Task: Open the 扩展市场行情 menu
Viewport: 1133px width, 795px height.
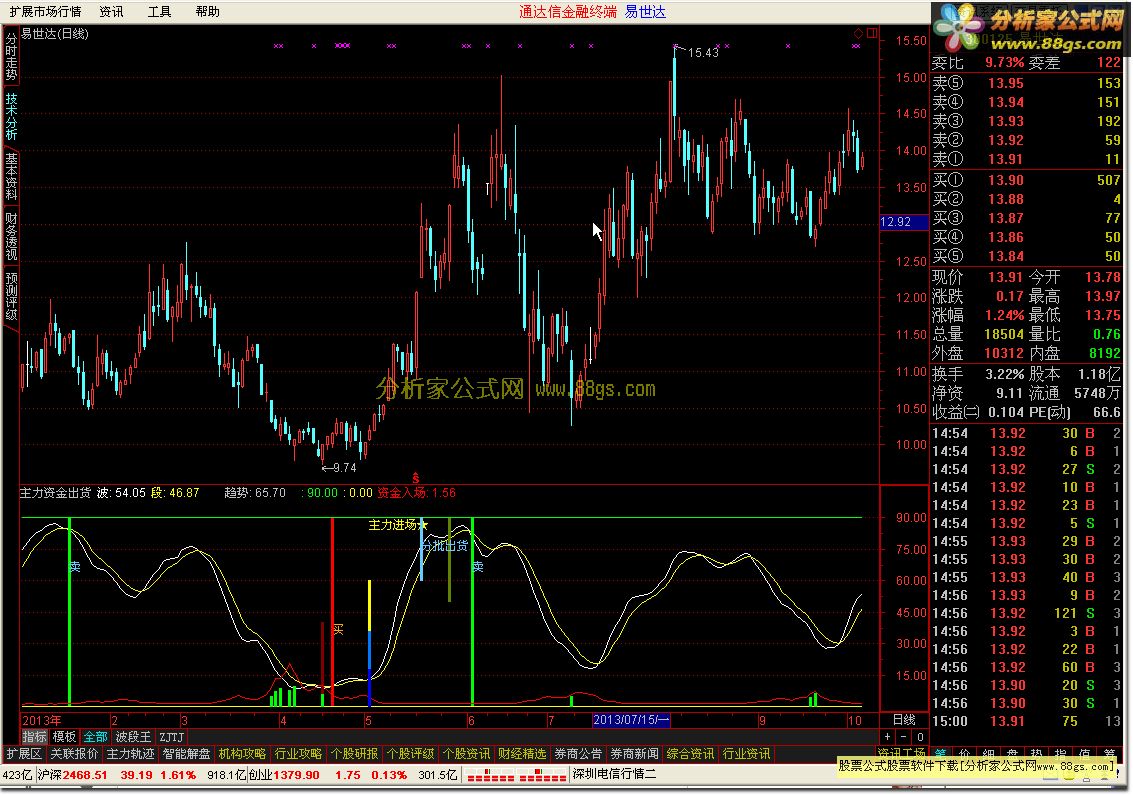Action: tap(46, 12)
